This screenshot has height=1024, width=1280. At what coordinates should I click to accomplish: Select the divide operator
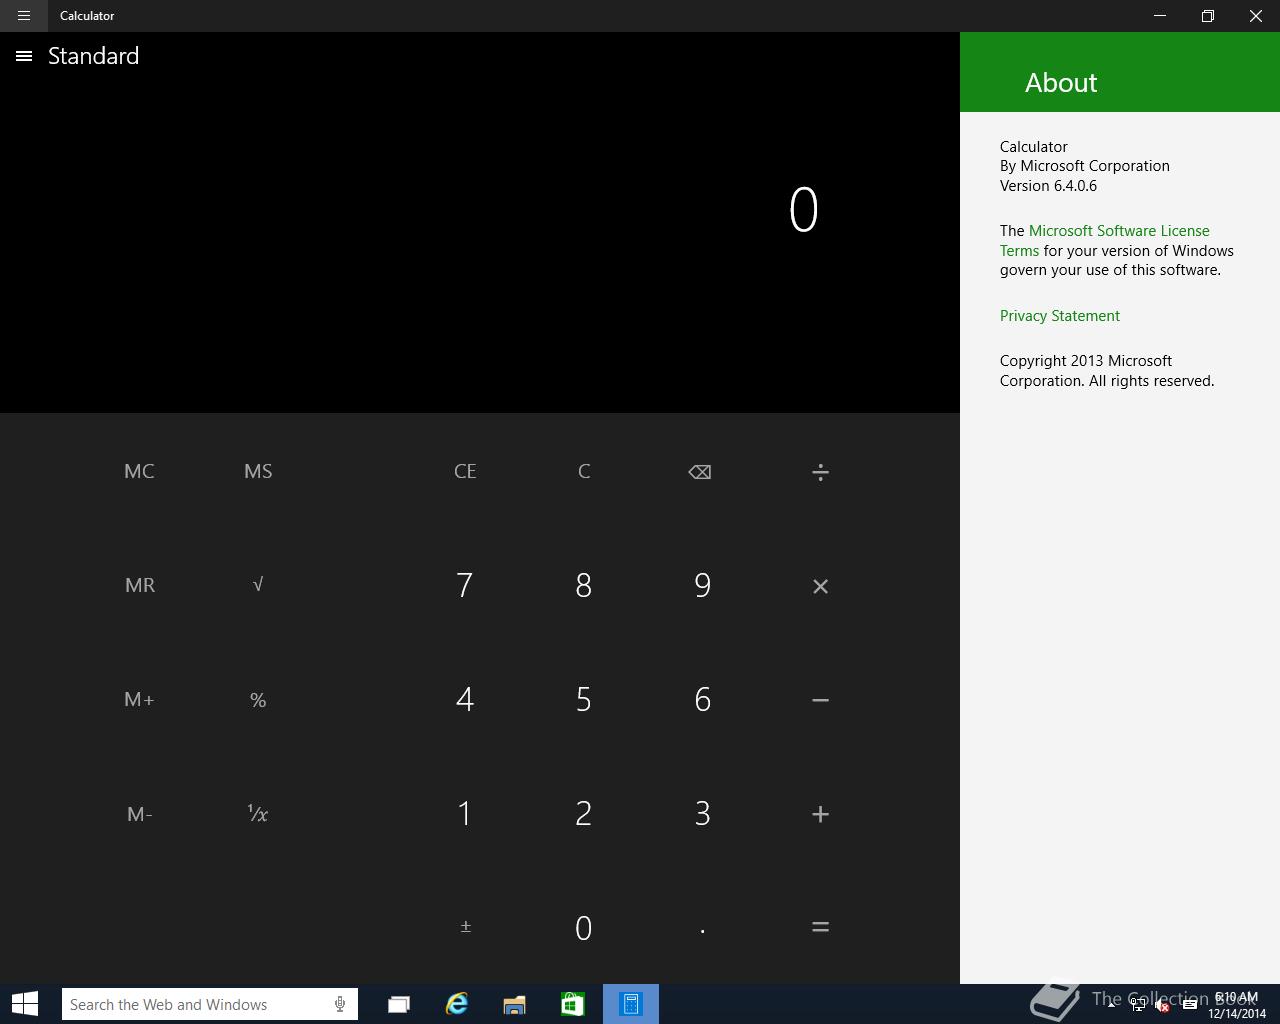tap(820, 472)
